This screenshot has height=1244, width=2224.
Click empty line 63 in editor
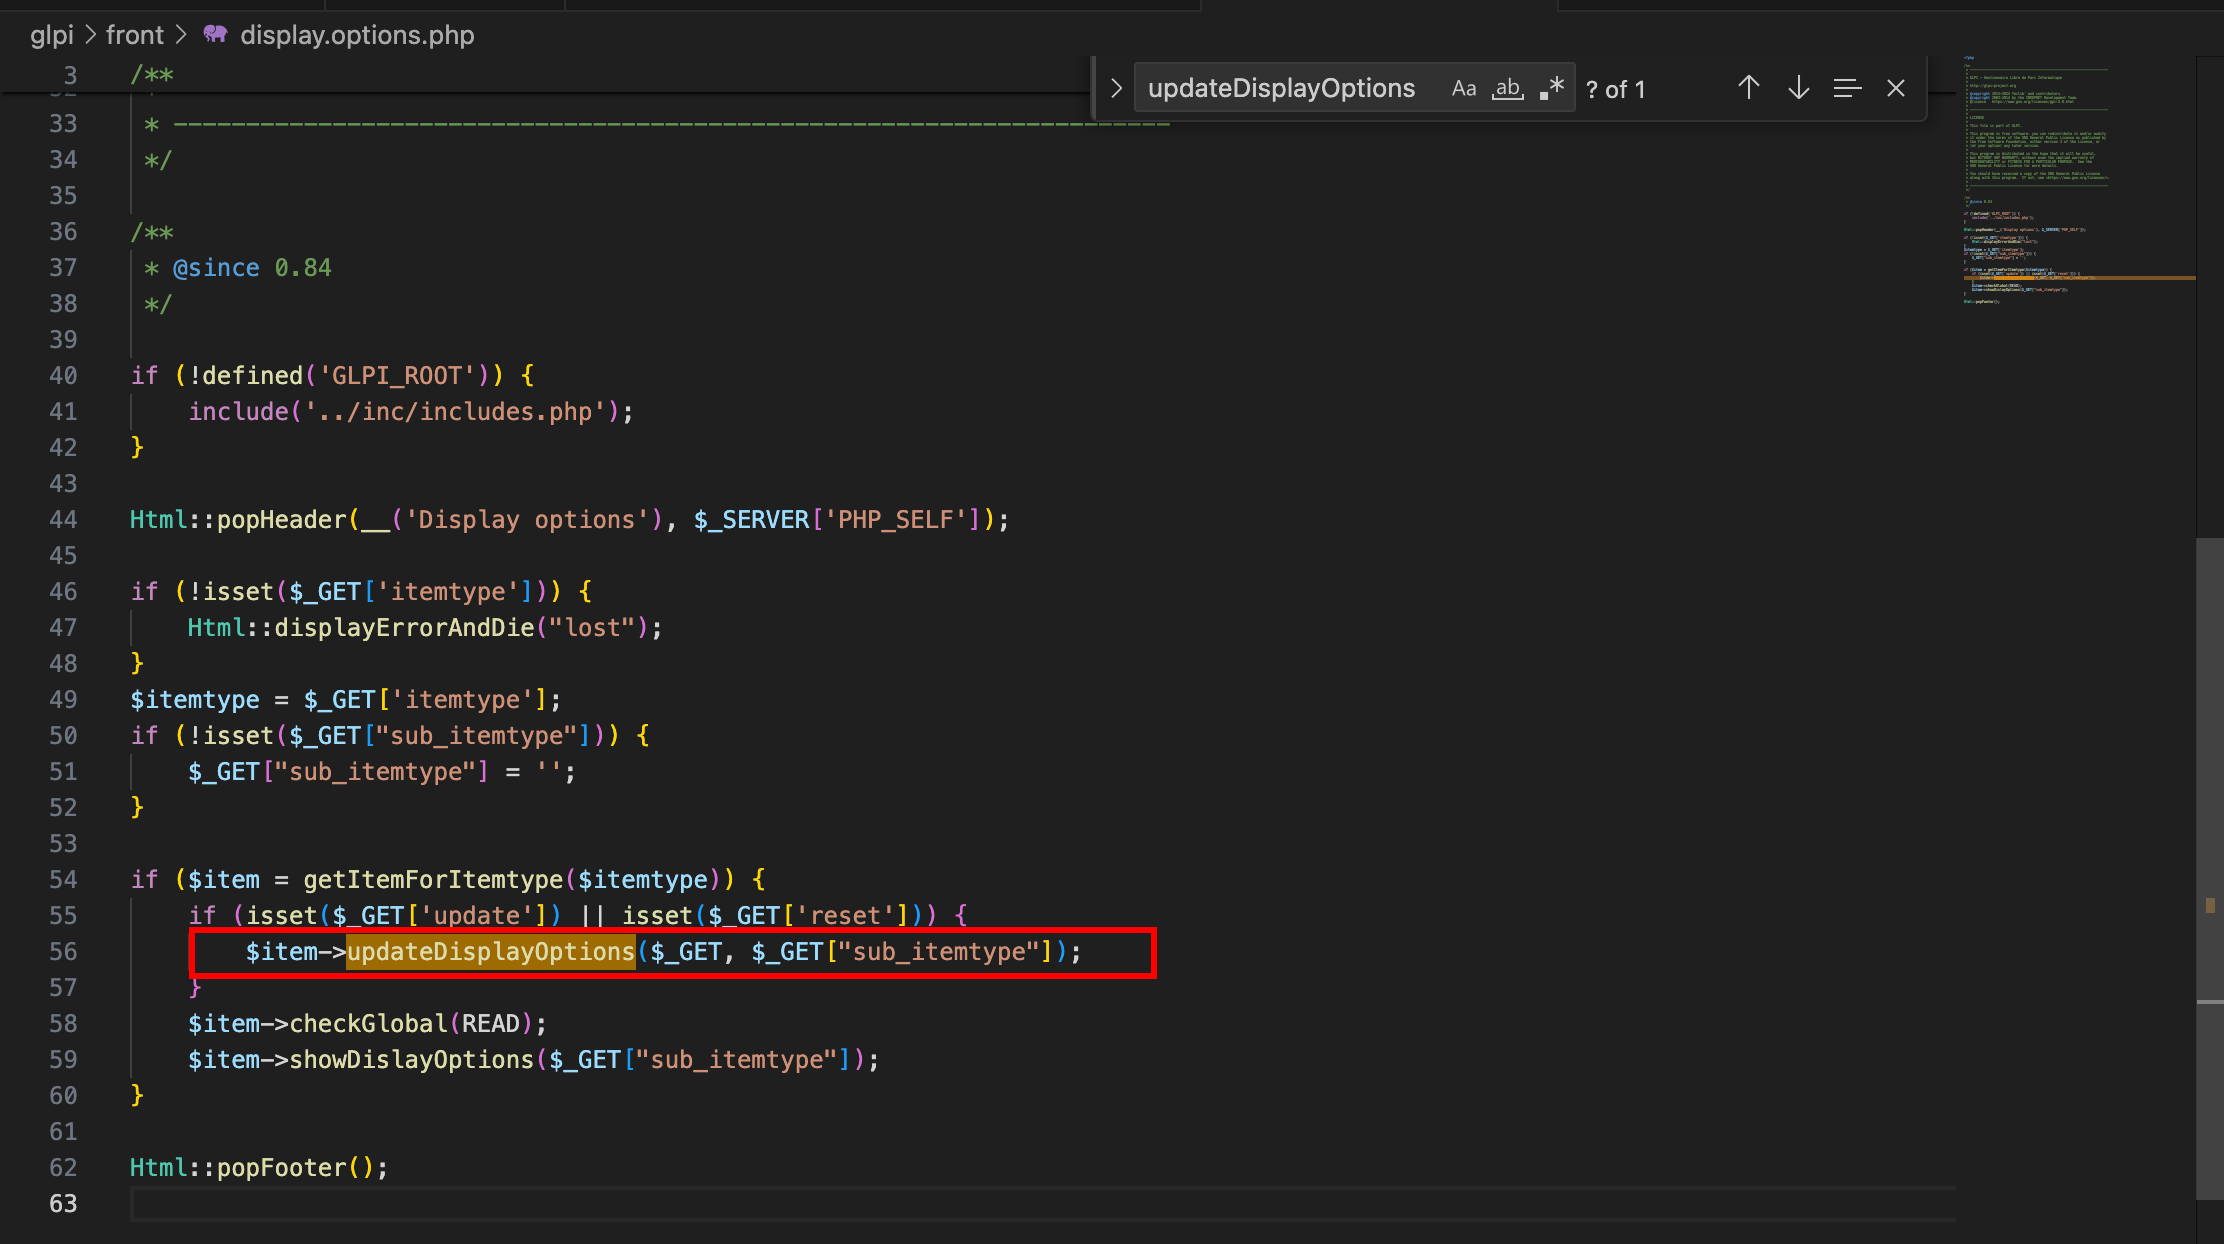click(1043, 1204)
